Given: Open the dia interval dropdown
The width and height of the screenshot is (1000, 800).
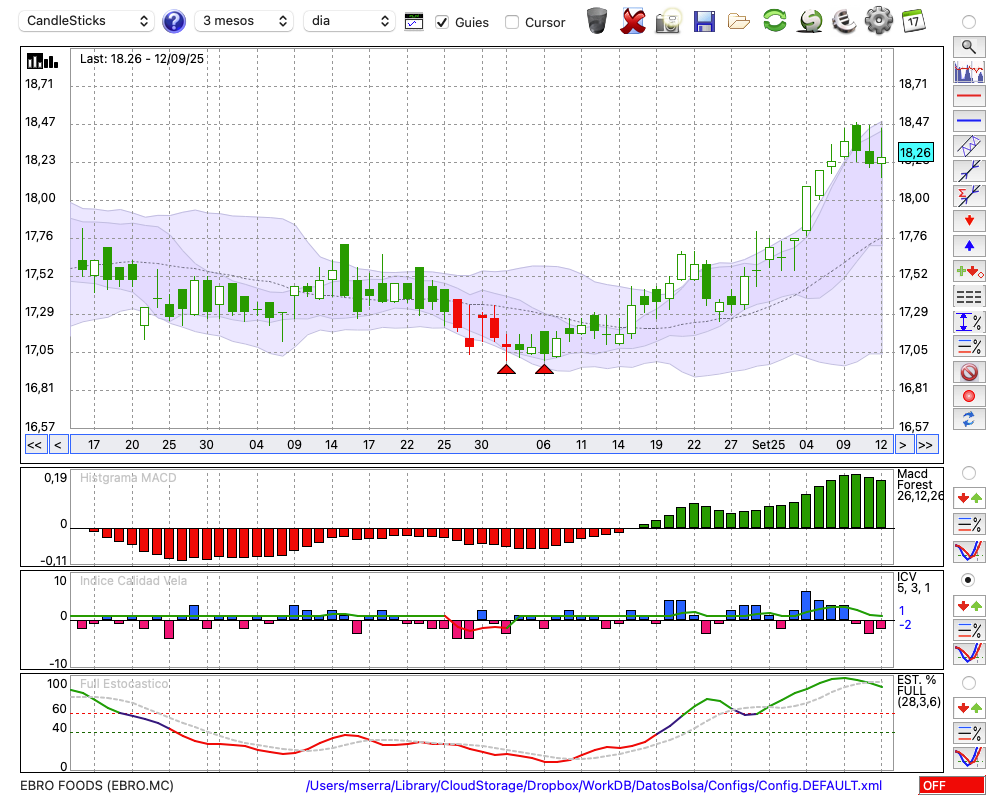Looking at the screenshot, I should (x=349, y=21).
